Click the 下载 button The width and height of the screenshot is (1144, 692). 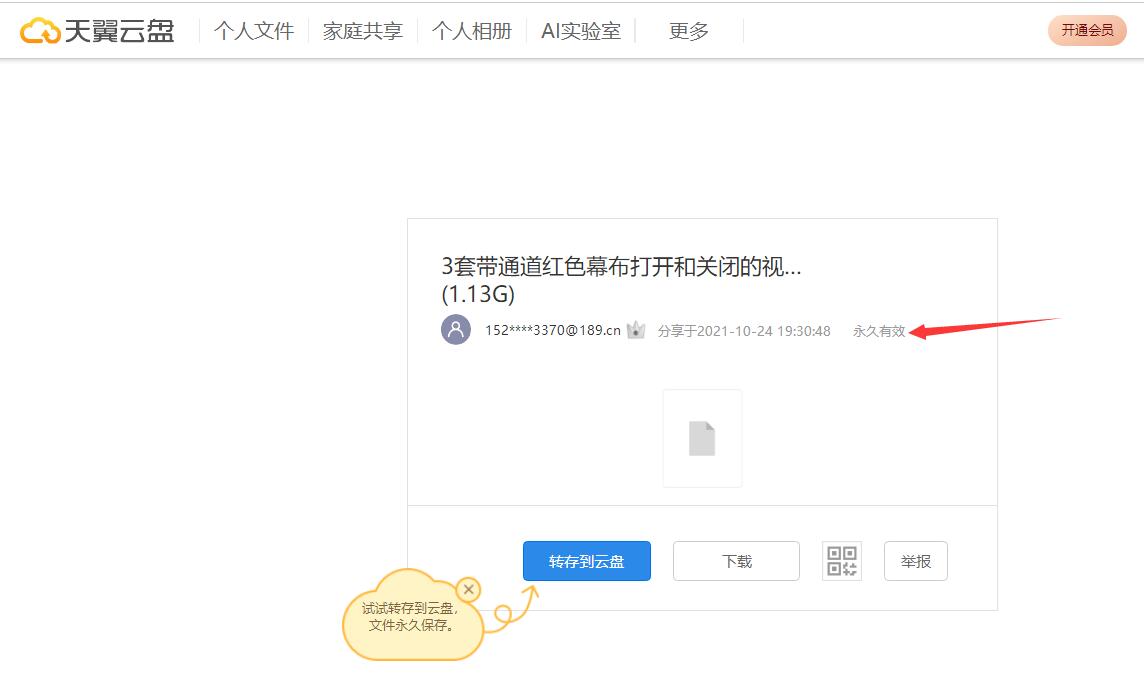[x=736, y=560]
